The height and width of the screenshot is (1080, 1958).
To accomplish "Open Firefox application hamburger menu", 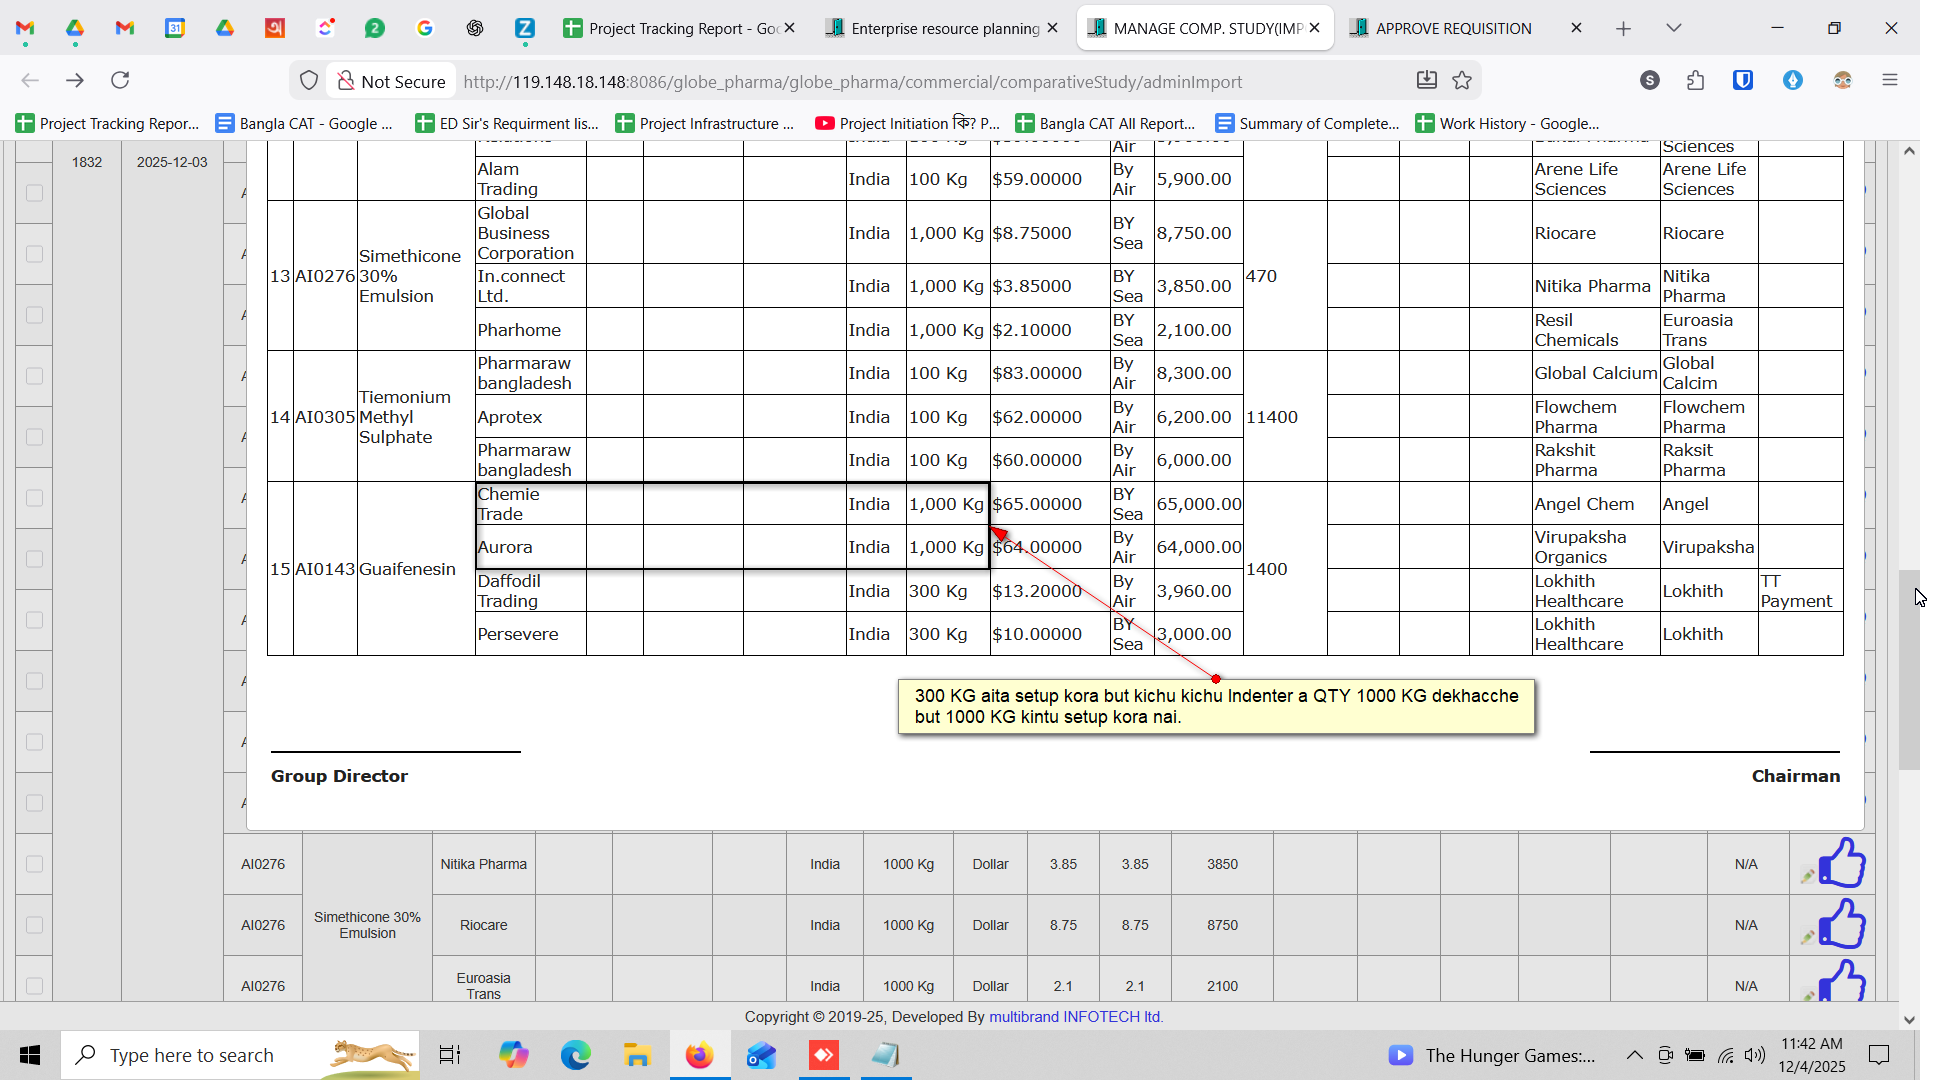I will (x=1889, y=80).
